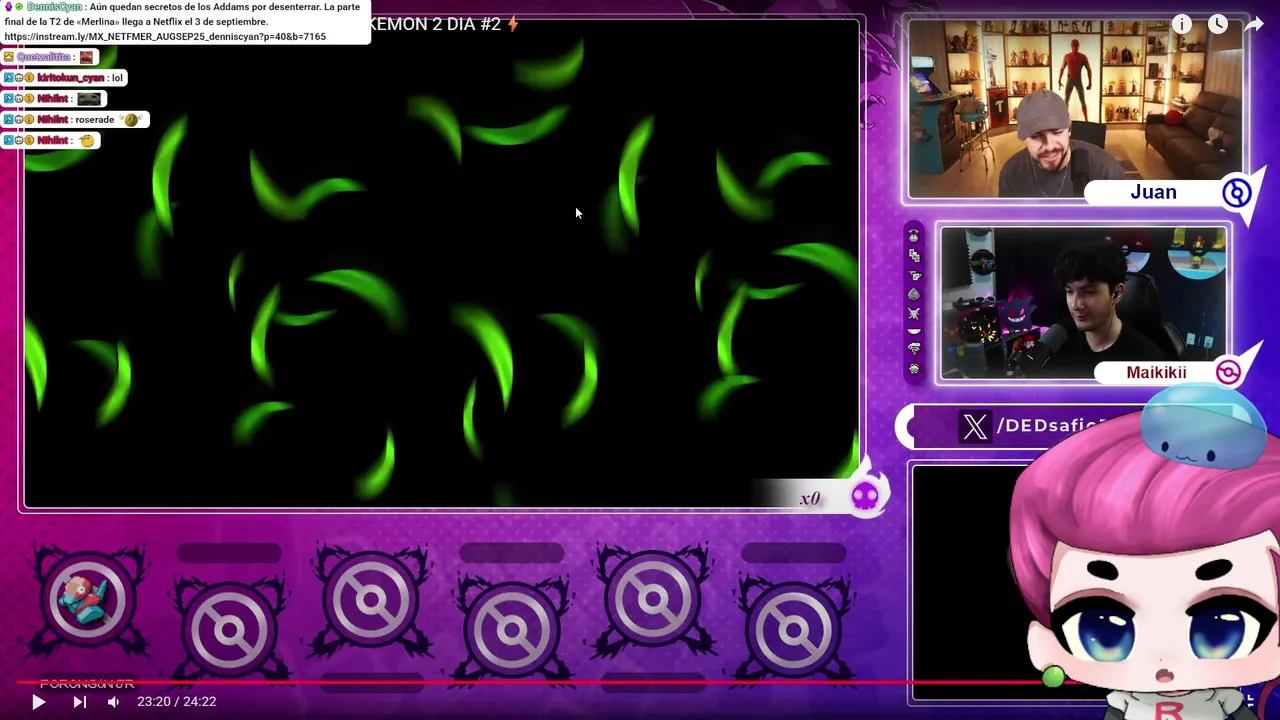The width and height of the screenshot is (1280, 720).
Task: Click the second badge icon in sidebar strip
Action: 913,255
